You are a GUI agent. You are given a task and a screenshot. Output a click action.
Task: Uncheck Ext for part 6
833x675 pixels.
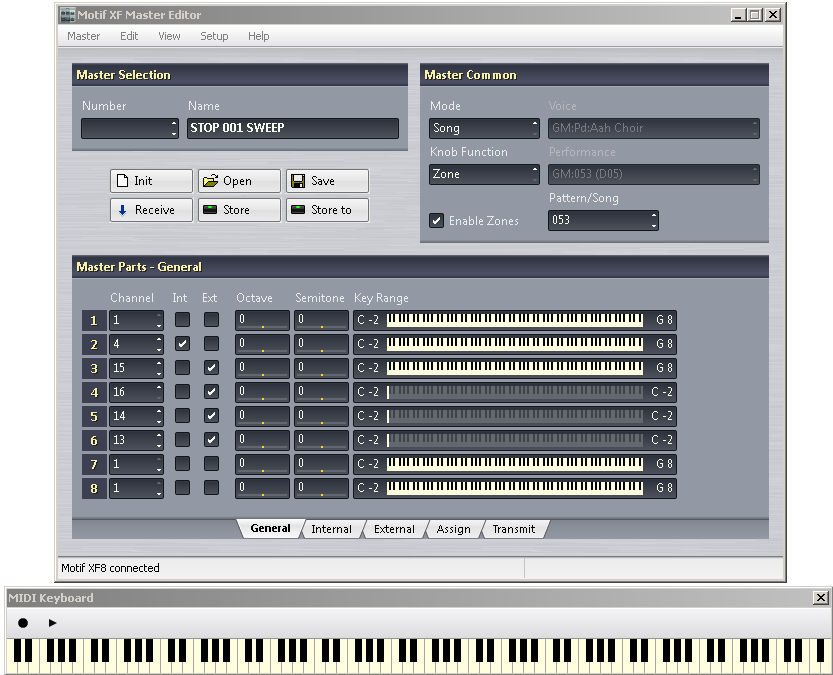[211, 440]
